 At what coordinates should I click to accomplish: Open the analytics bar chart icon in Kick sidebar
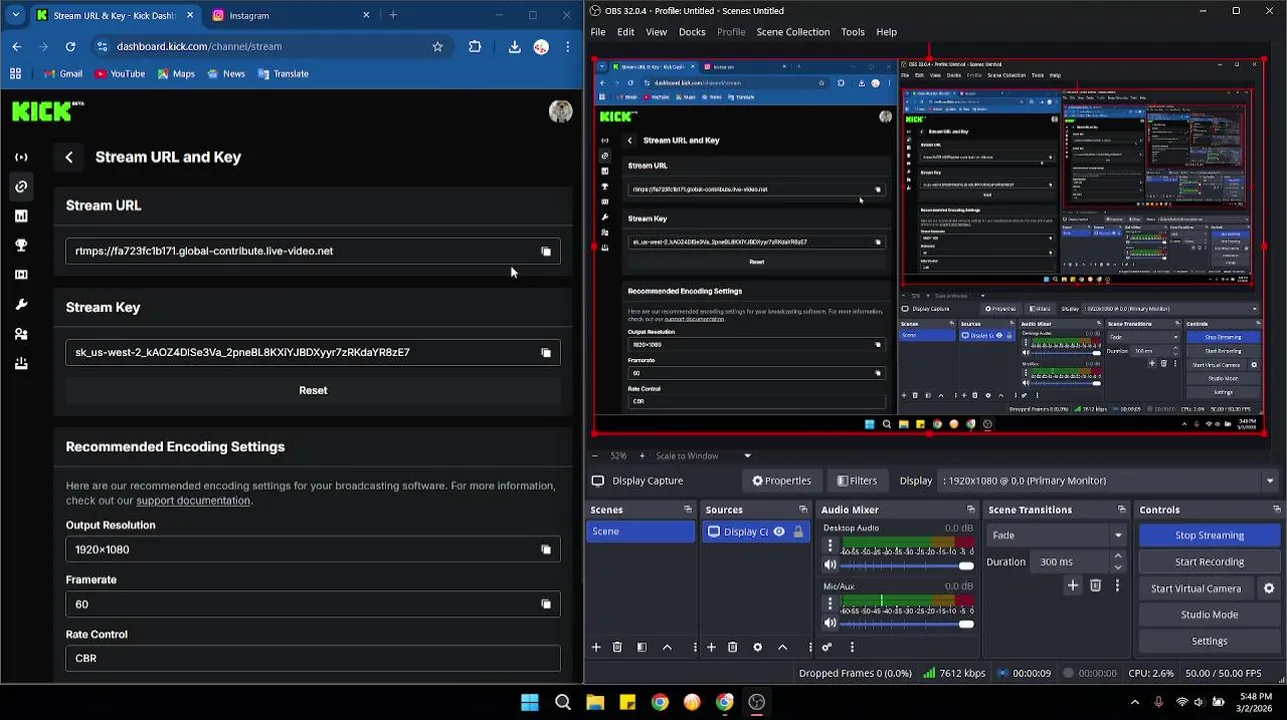(x=21, y=216)
